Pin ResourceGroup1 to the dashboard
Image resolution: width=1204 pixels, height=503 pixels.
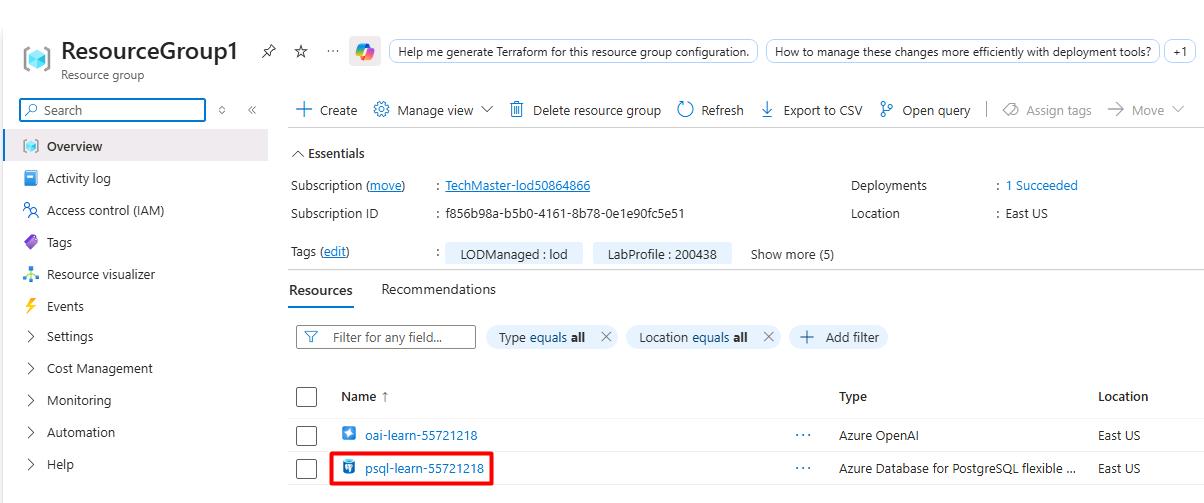tap(268, 52)
